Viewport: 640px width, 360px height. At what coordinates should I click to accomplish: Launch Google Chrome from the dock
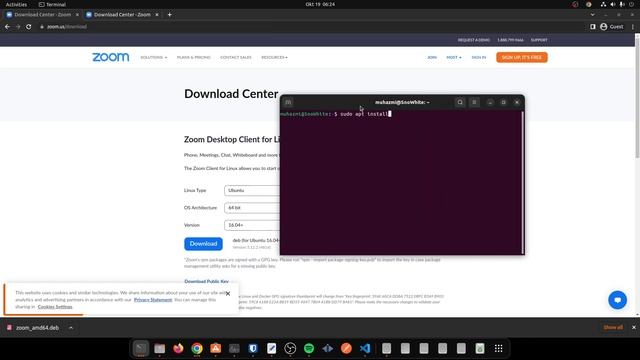197,348
